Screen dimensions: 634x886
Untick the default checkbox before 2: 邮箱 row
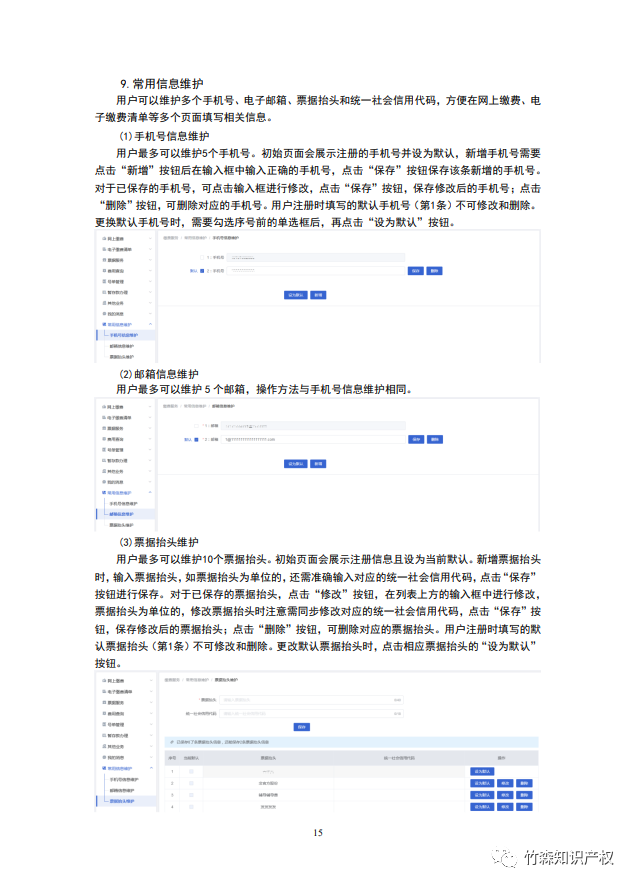click(196, 440)
